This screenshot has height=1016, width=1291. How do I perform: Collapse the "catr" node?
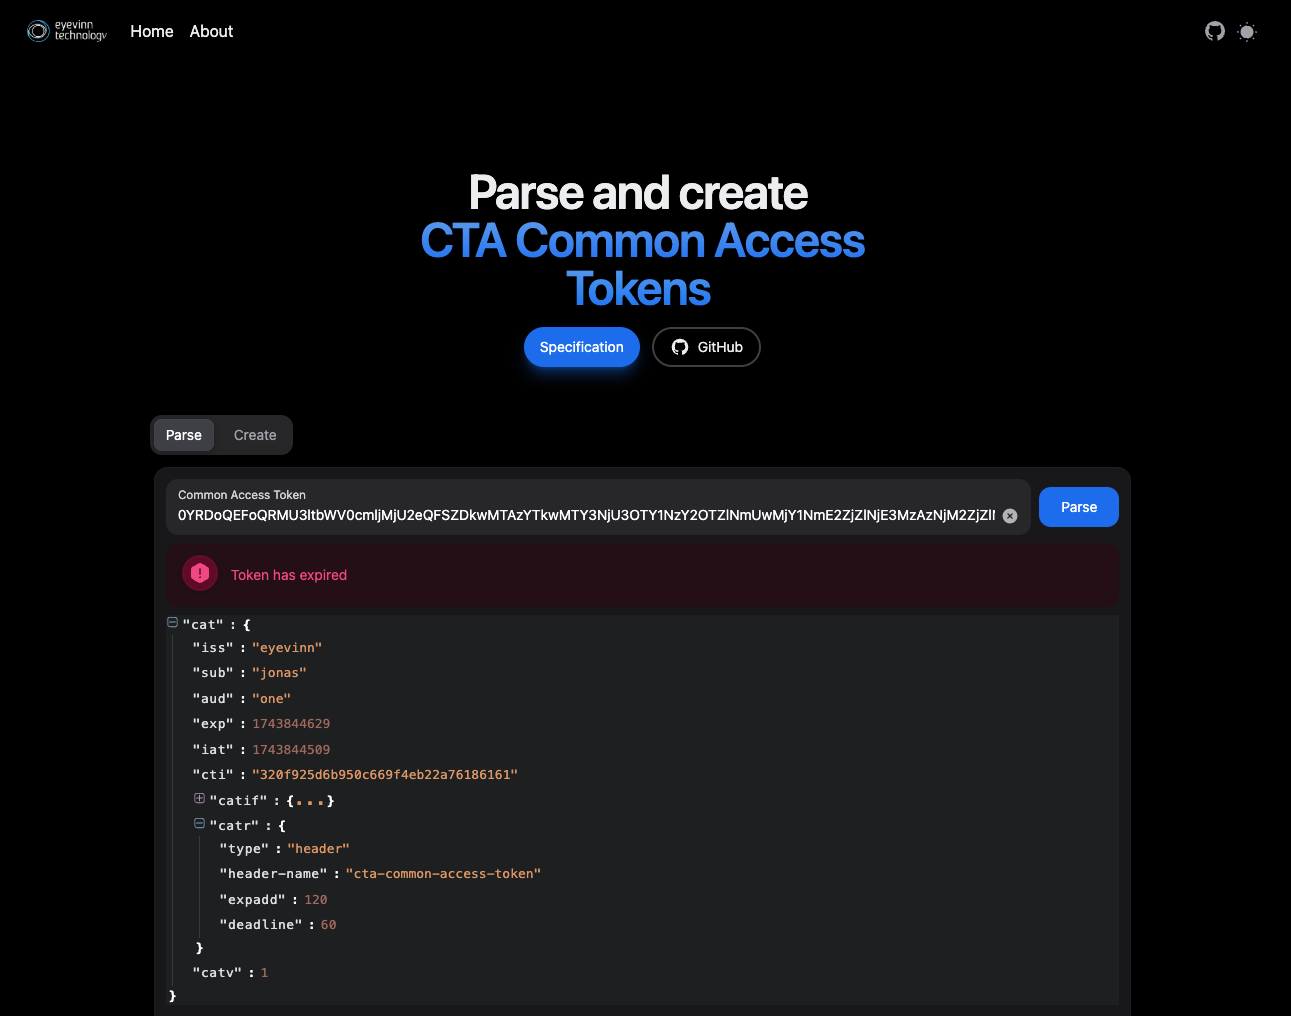[199, 824]
